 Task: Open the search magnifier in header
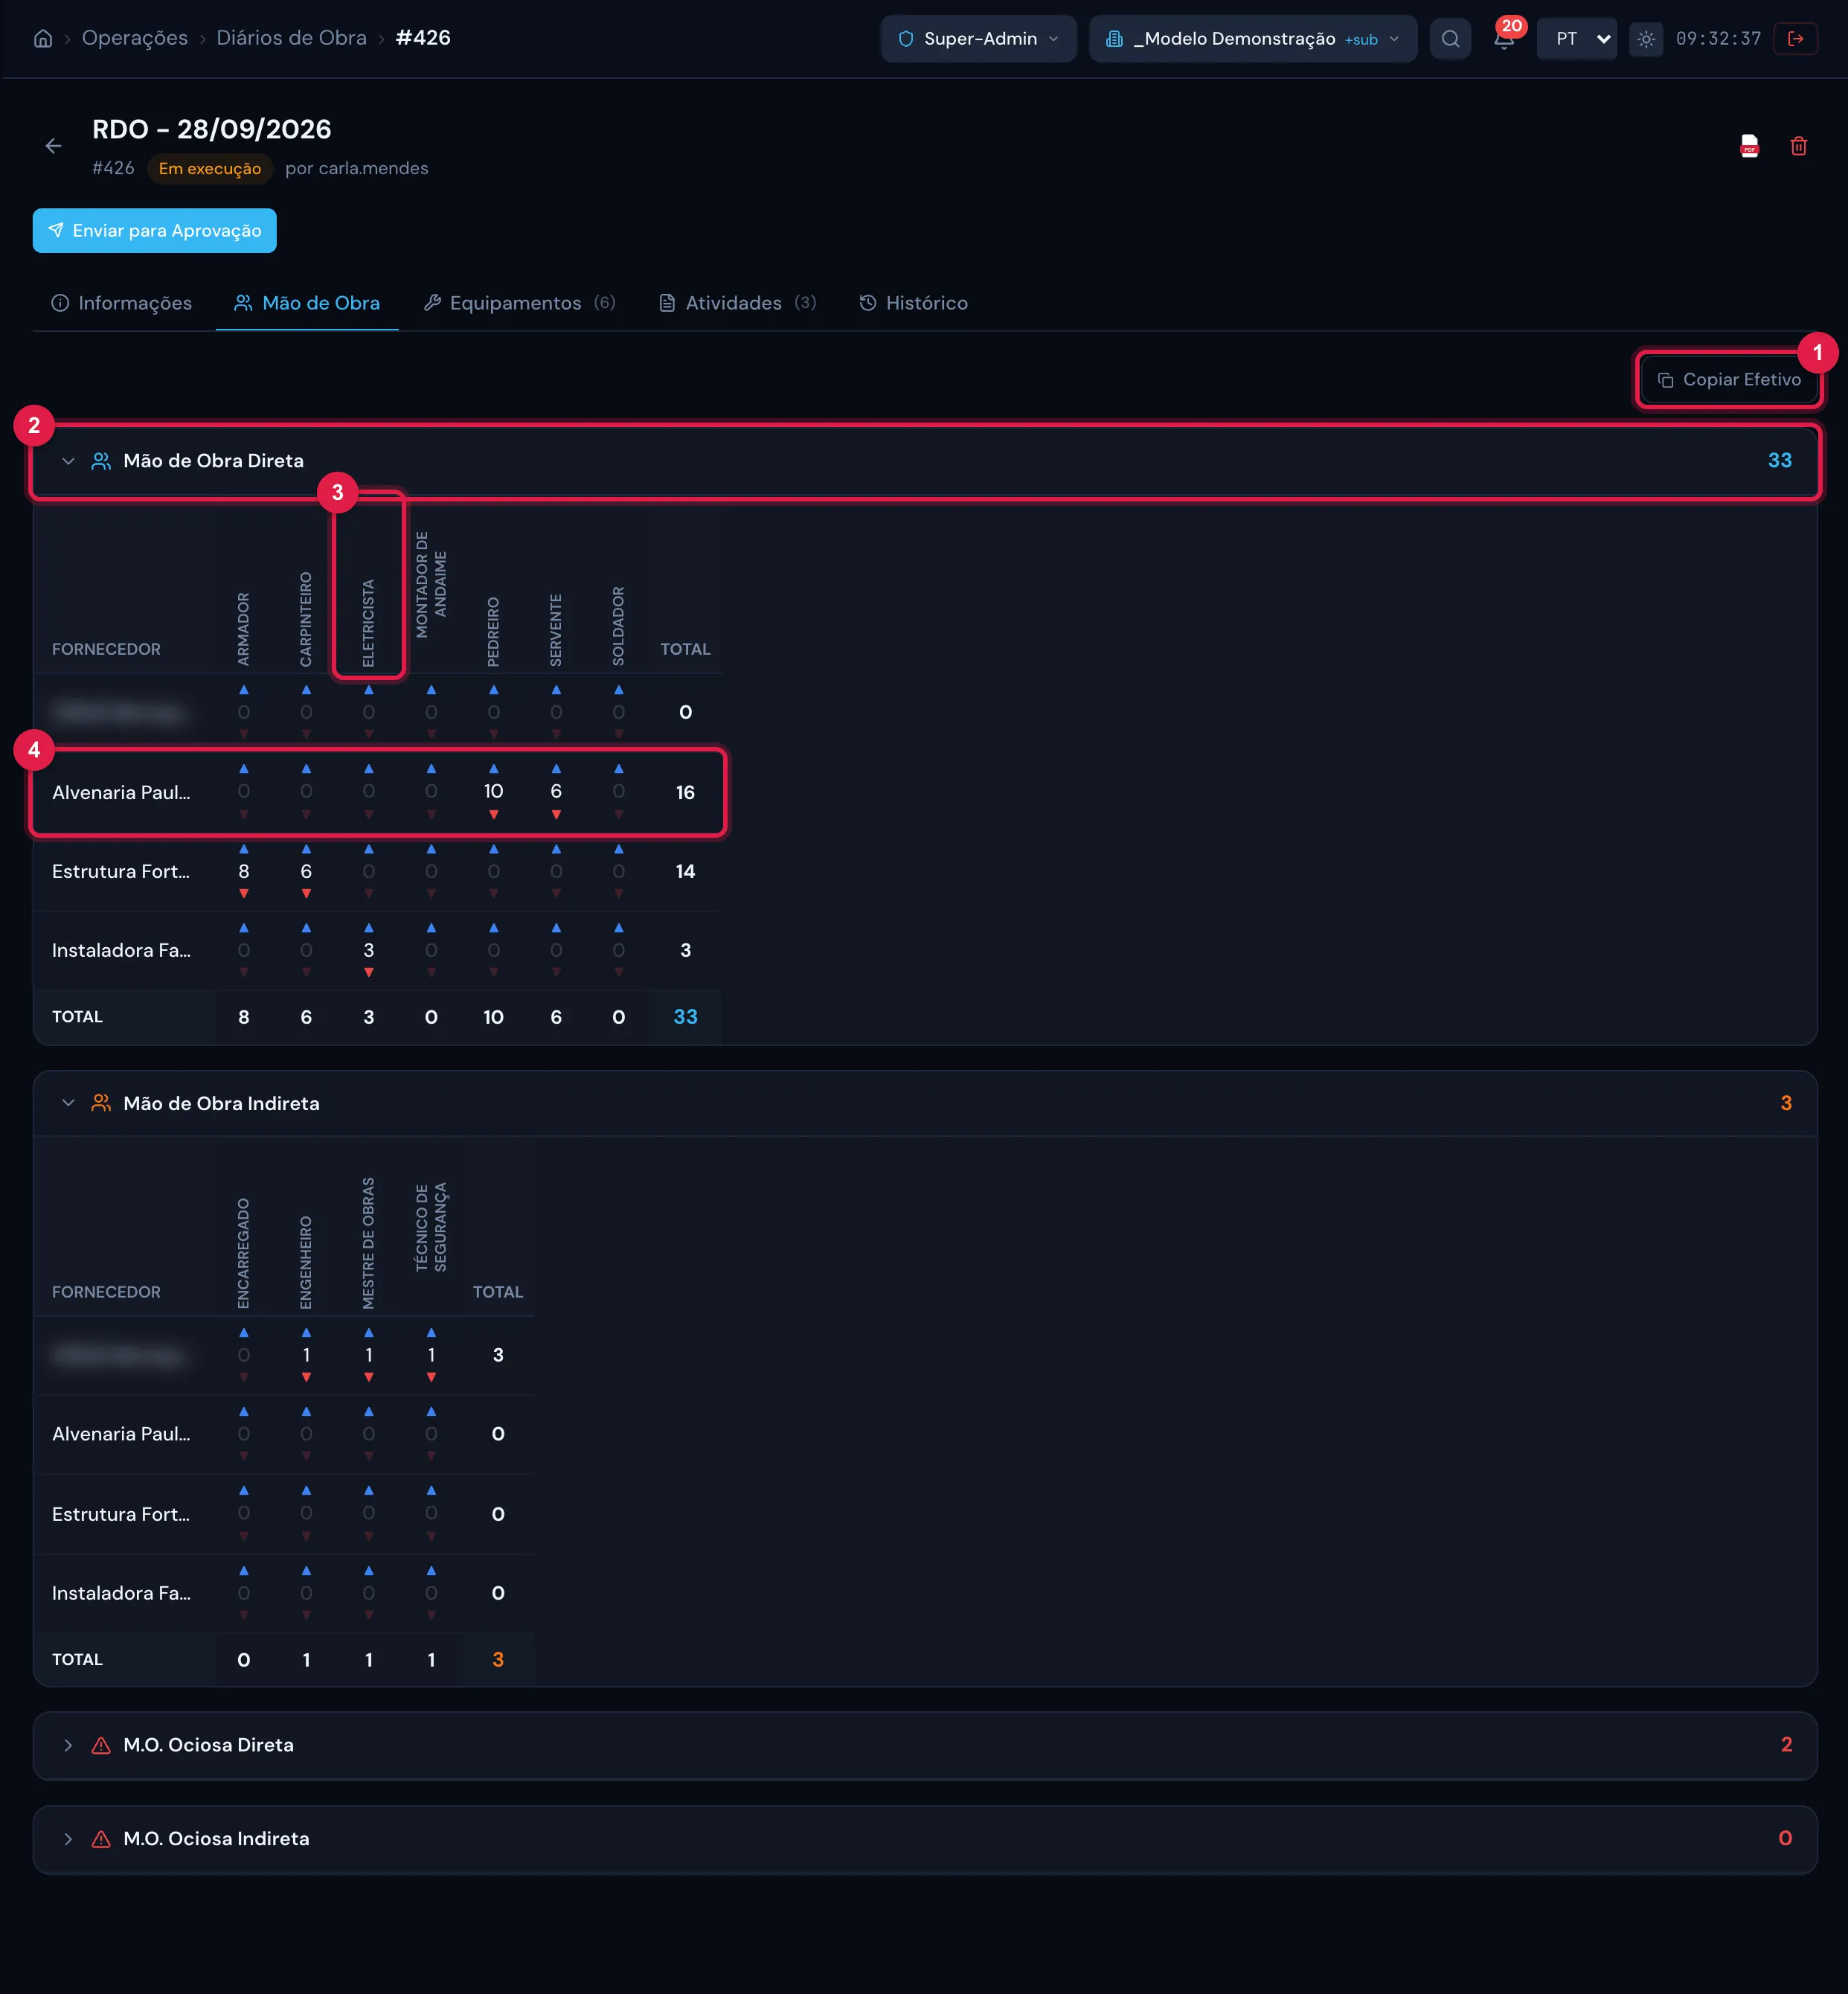tap(1450, 39)
